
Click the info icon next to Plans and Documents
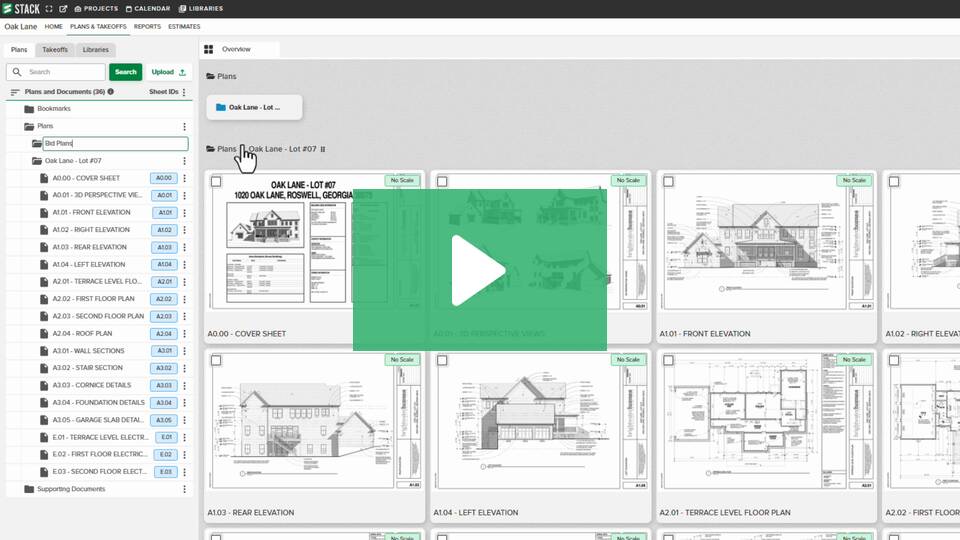[111, 92]
